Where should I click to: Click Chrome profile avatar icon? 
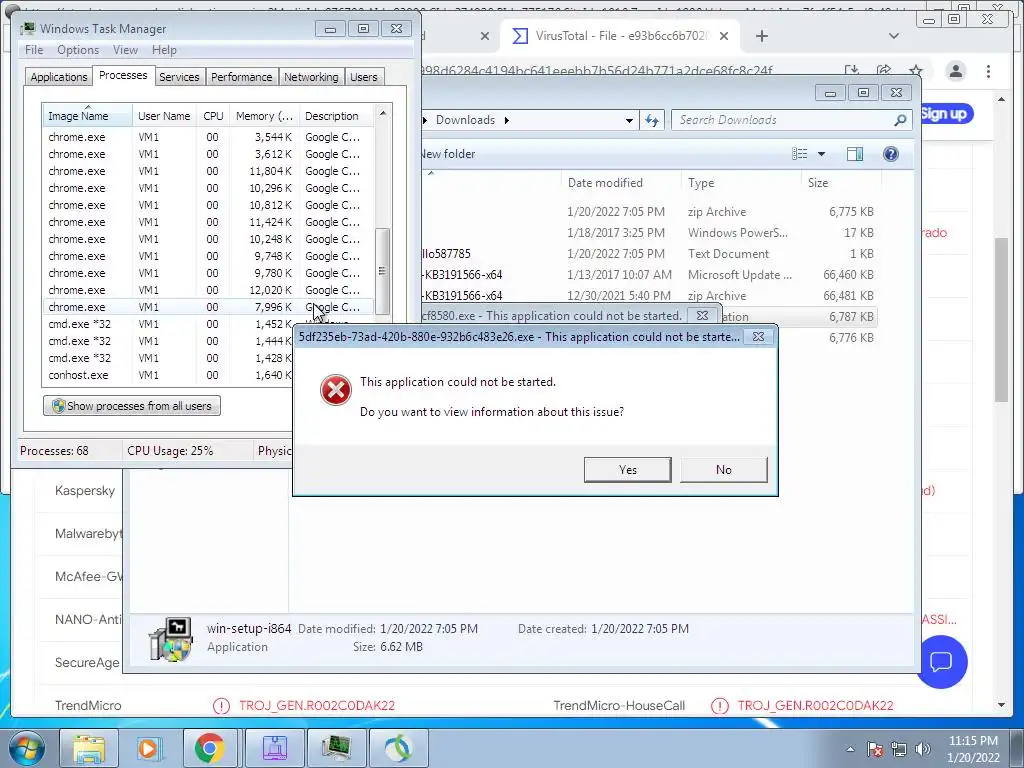(x=955, y=71)
